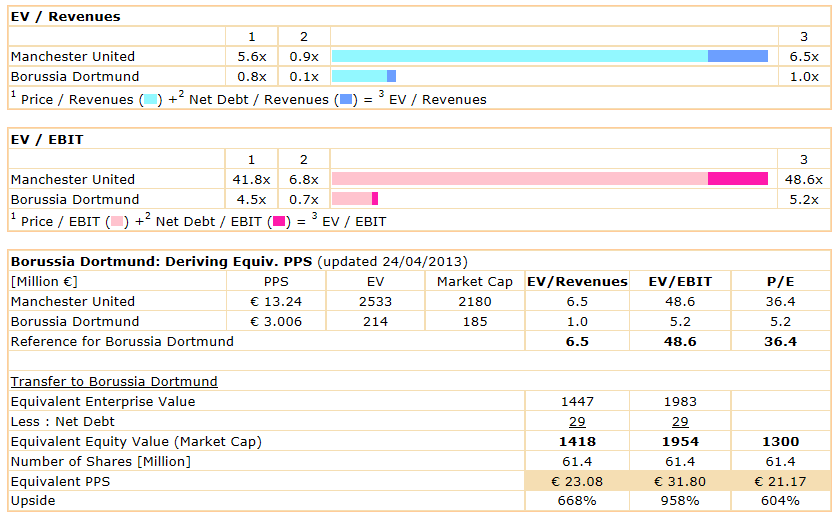Select Manchester United's 5.6x Price/Revenues value
This screenshot has width=836, height=517.
(252, 56)
